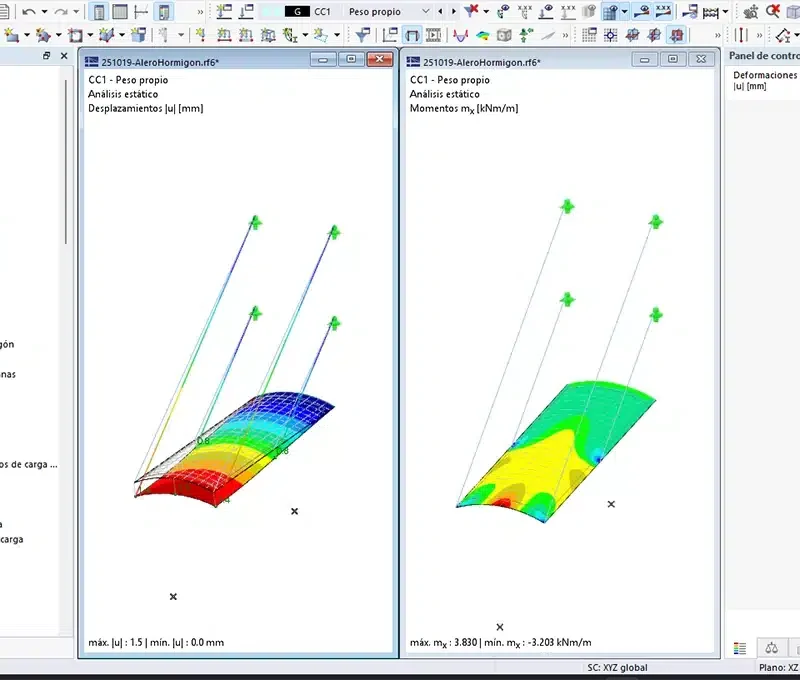Click the new node star icon
800x680 pixels.
tap(11, 35)
